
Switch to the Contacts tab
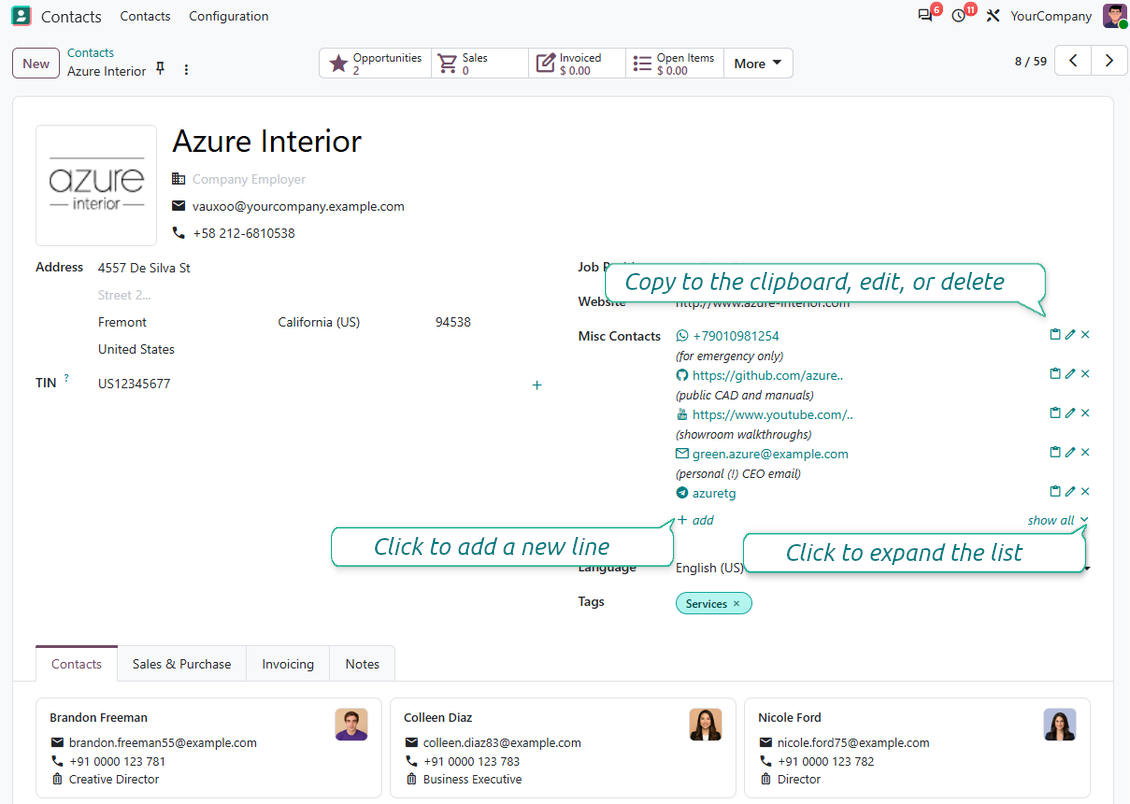76,664
